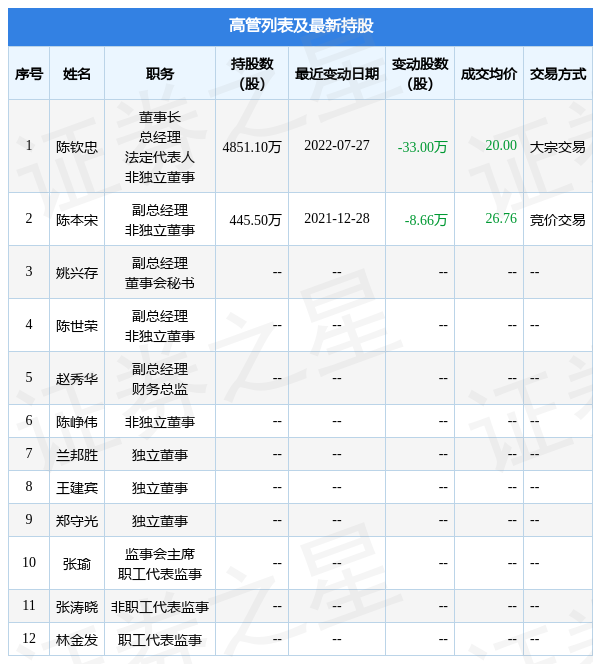The height and width of the screenshot is (664, 593).
Task: Select the name 陈世荣
Action: (77, 326)
